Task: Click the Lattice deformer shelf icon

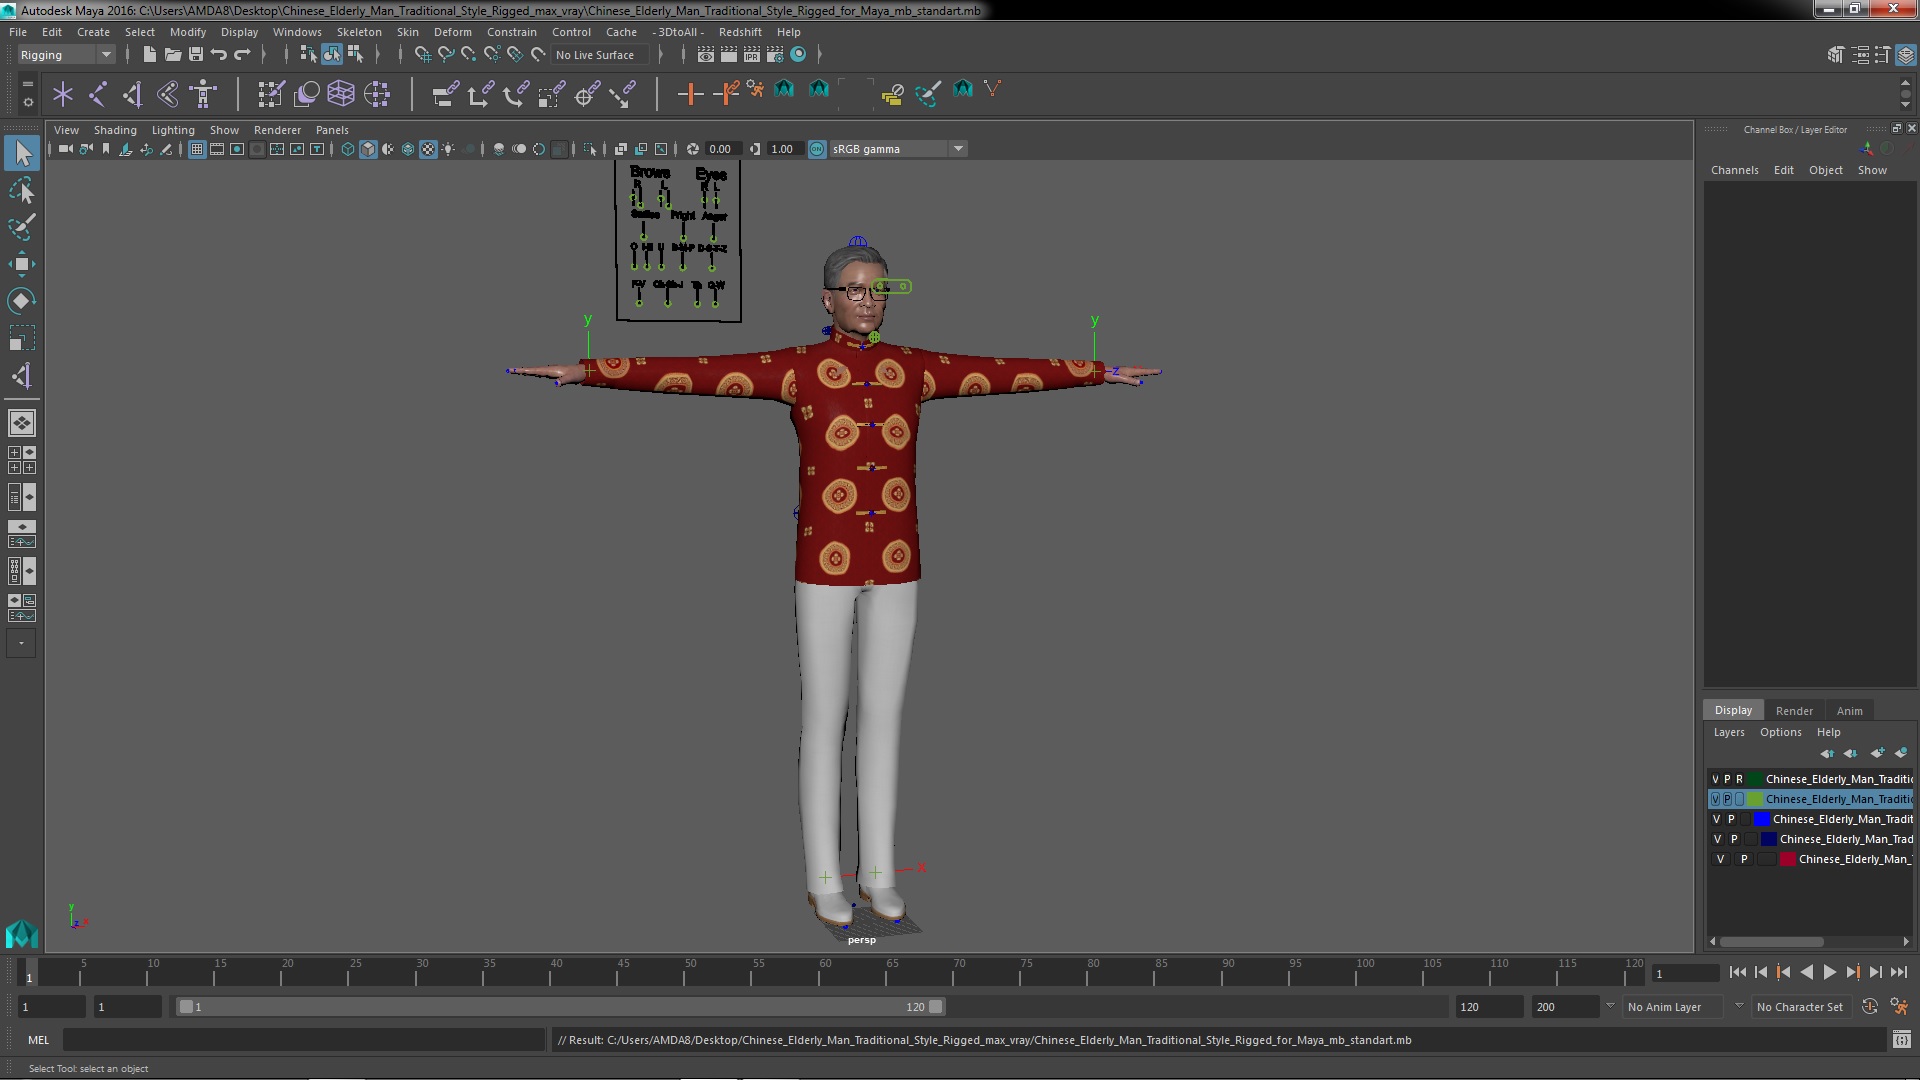Action: point(341,94)
